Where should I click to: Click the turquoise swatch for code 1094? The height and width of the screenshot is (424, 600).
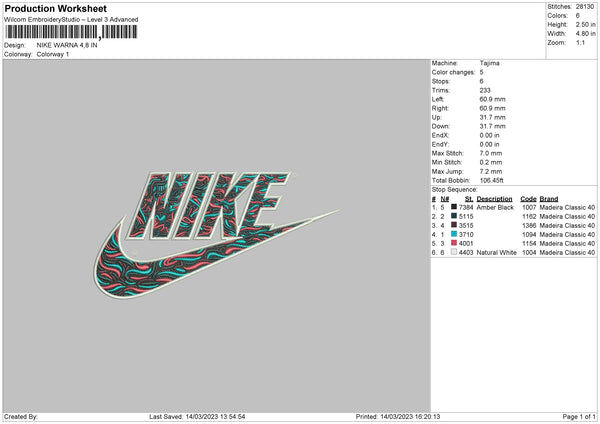coord(454,234)
